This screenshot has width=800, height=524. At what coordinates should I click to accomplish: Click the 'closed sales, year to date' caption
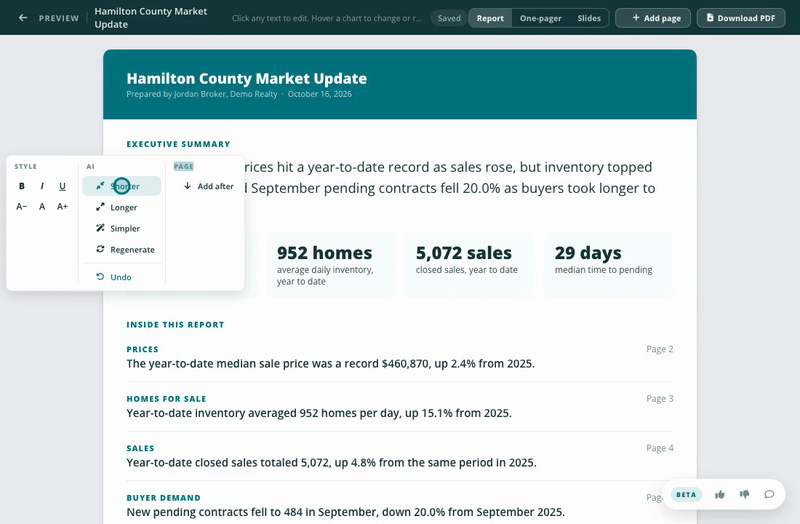(466, 270)
